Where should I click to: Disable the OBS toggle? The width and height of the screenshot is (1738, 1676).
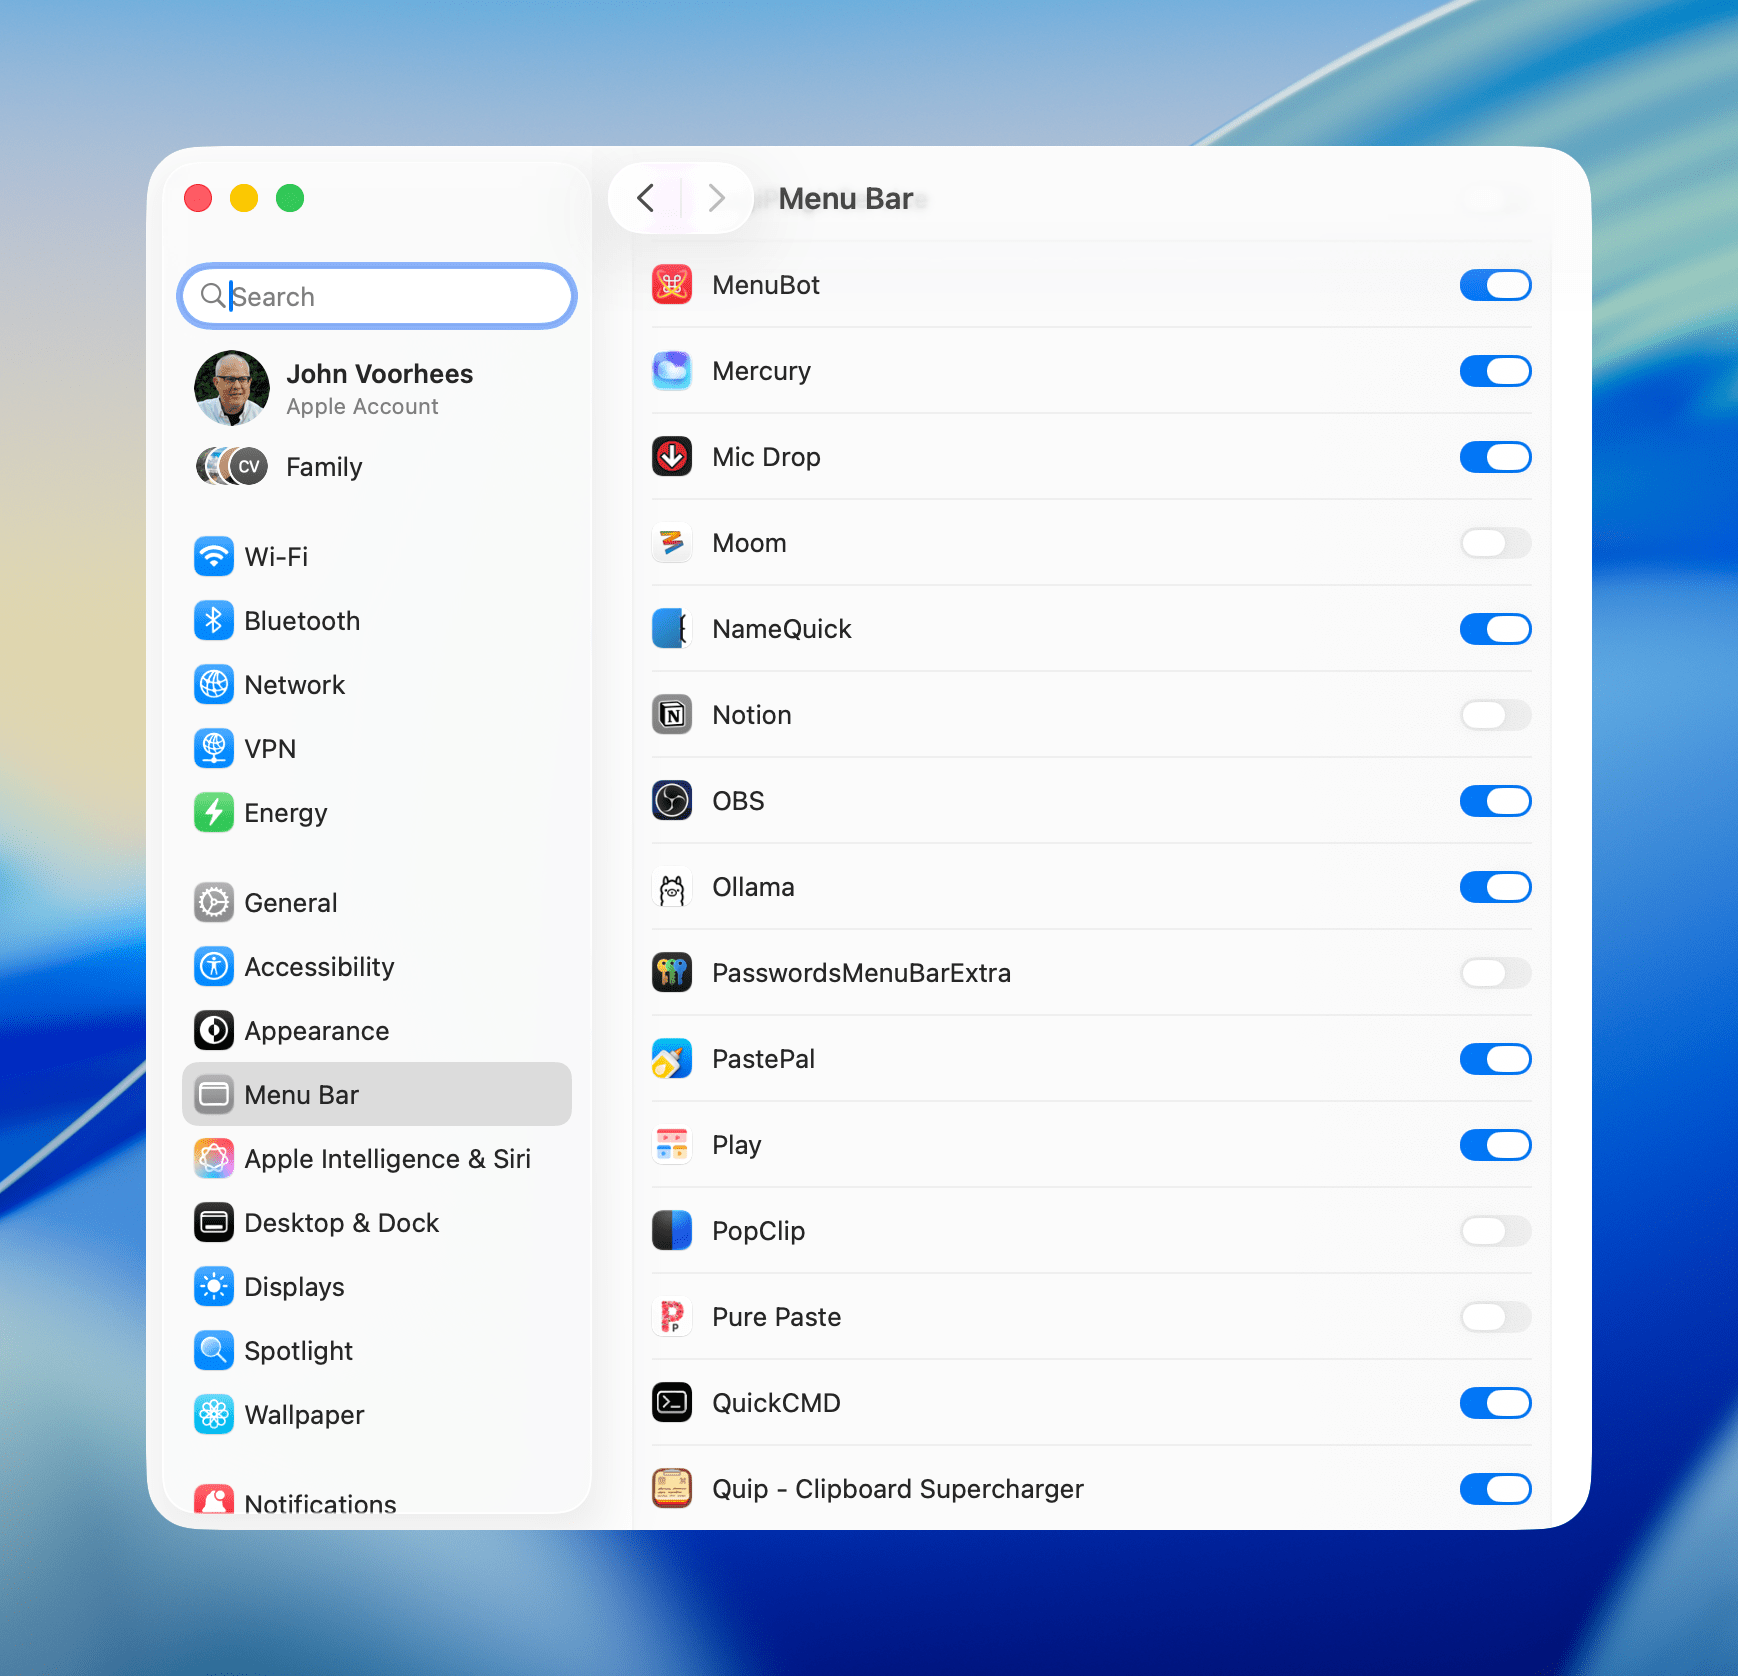pyautogui.click(x=1496, y=801)
